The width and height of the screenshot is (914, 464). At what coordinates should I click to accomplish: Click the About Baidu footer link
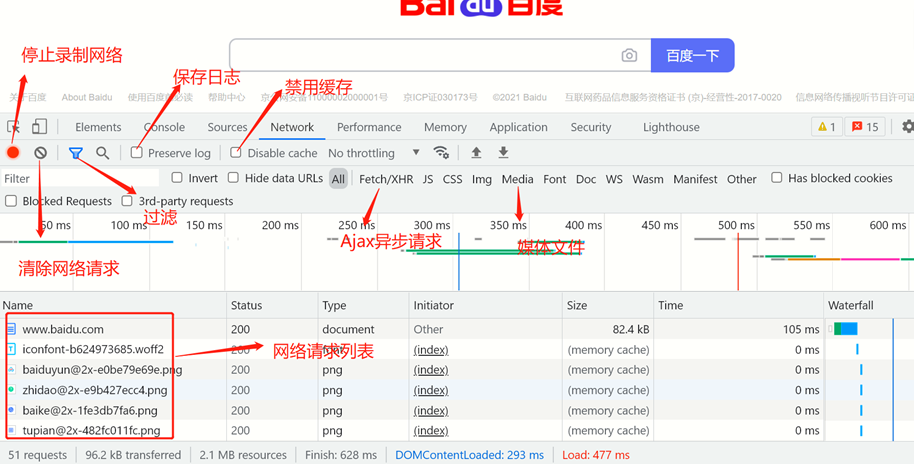click(x=87, y=97)
